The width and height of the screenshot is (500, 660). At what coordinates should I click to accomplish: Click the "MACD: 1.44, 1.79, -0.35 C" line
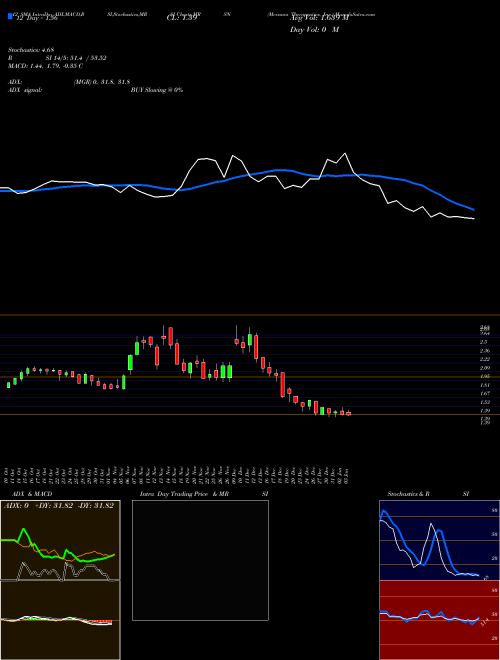pyautogui.click(x=45, y=66)
